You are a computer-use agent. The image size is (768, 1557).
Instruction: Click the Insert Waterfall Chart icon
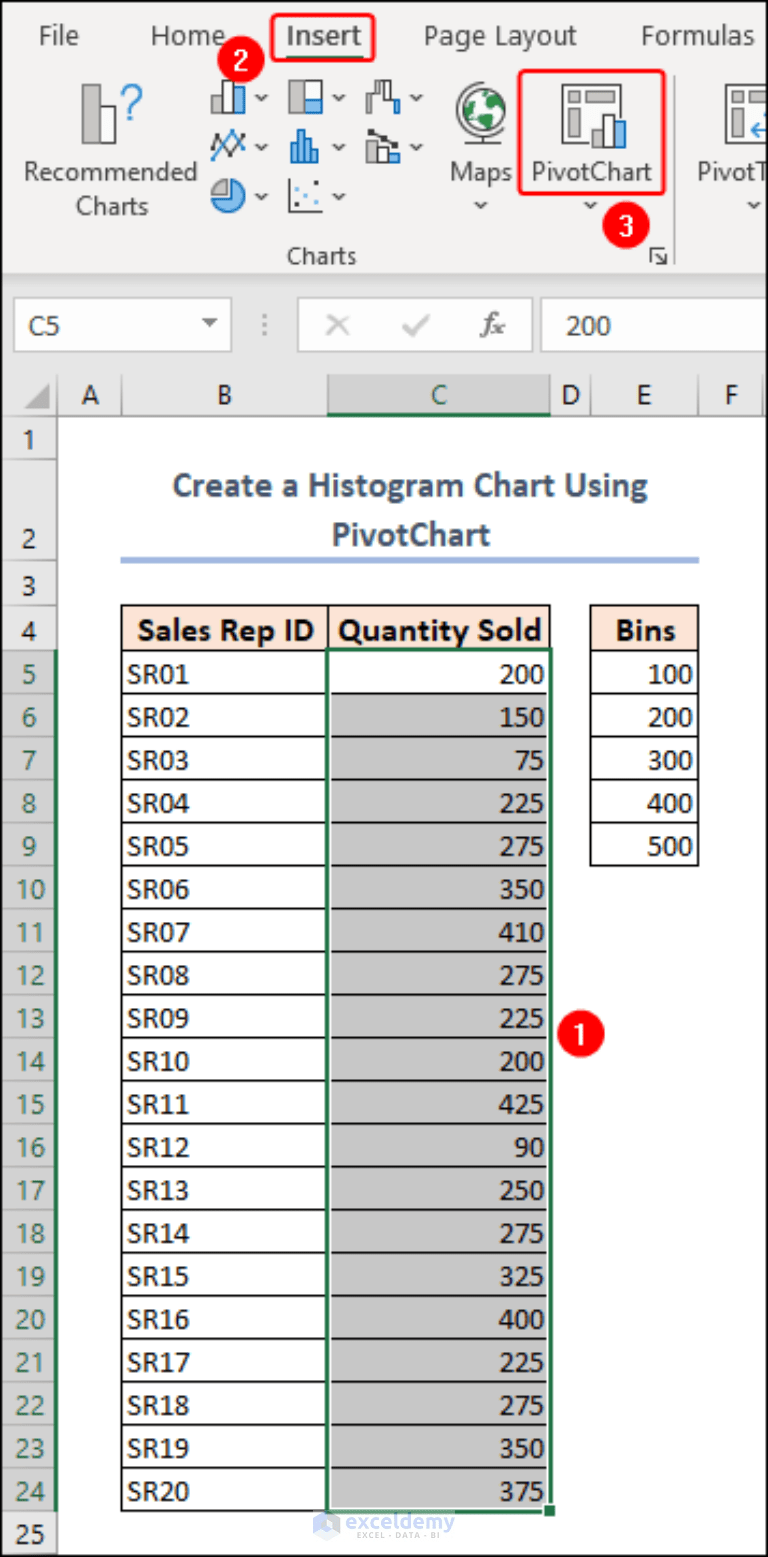383,97
